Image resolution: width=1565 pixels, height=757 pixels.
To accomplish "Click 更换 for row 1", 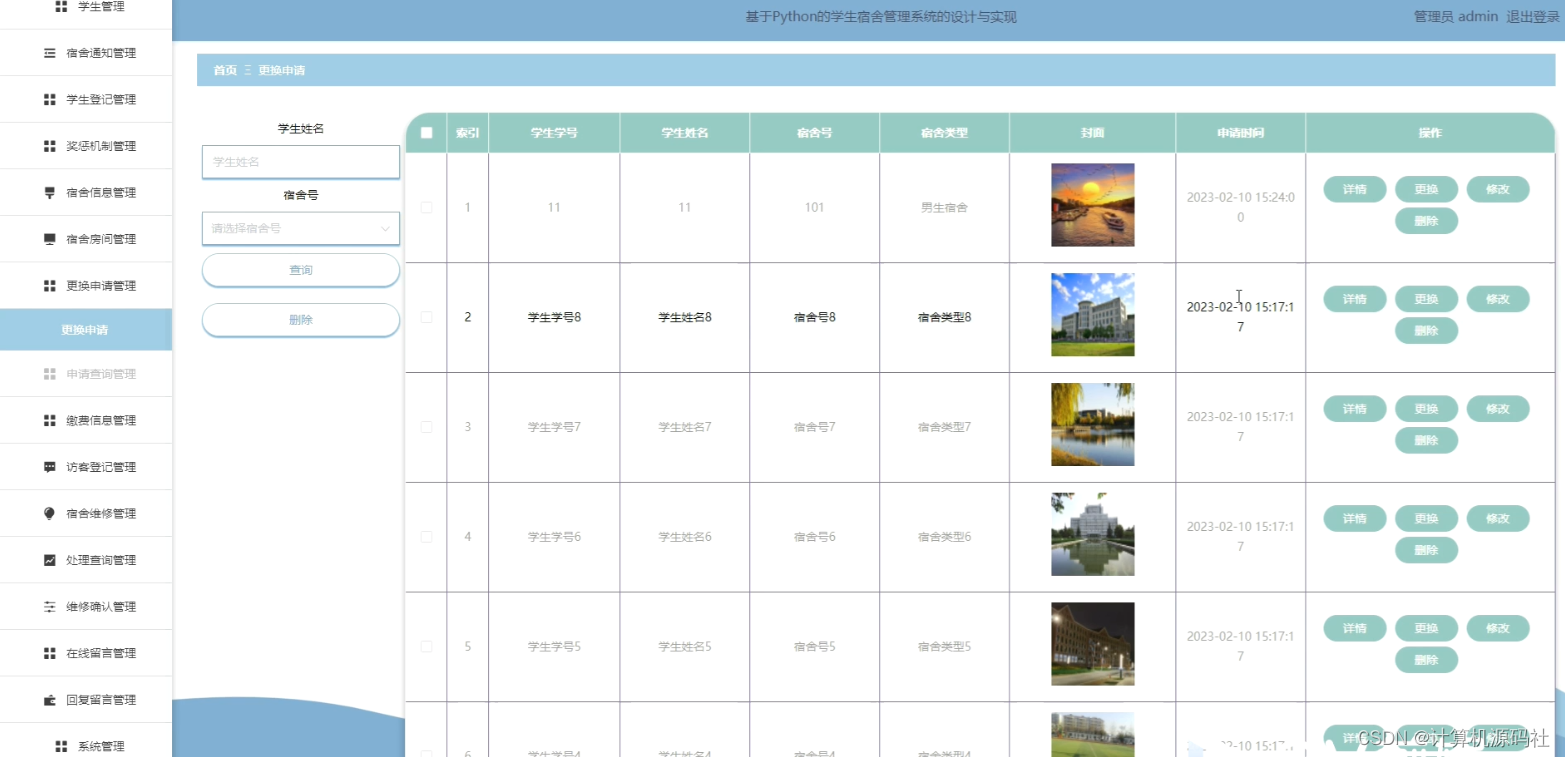I will pyautogui.click(x=1426, y=189).
